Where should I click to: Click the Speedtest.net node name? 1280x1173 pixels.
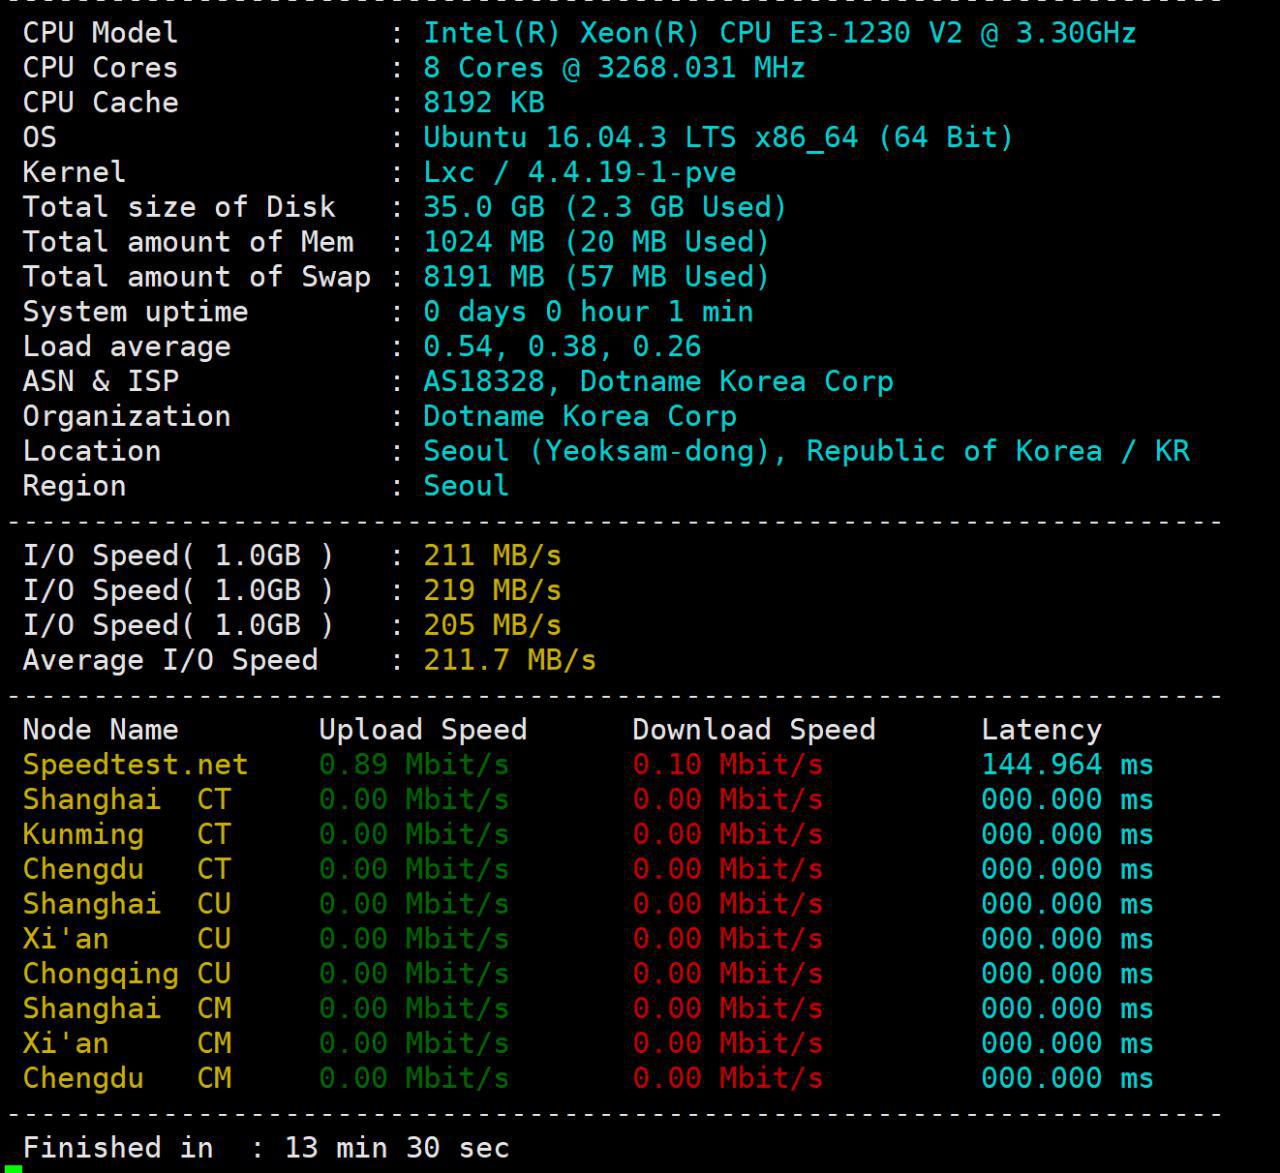click(135, 765)
